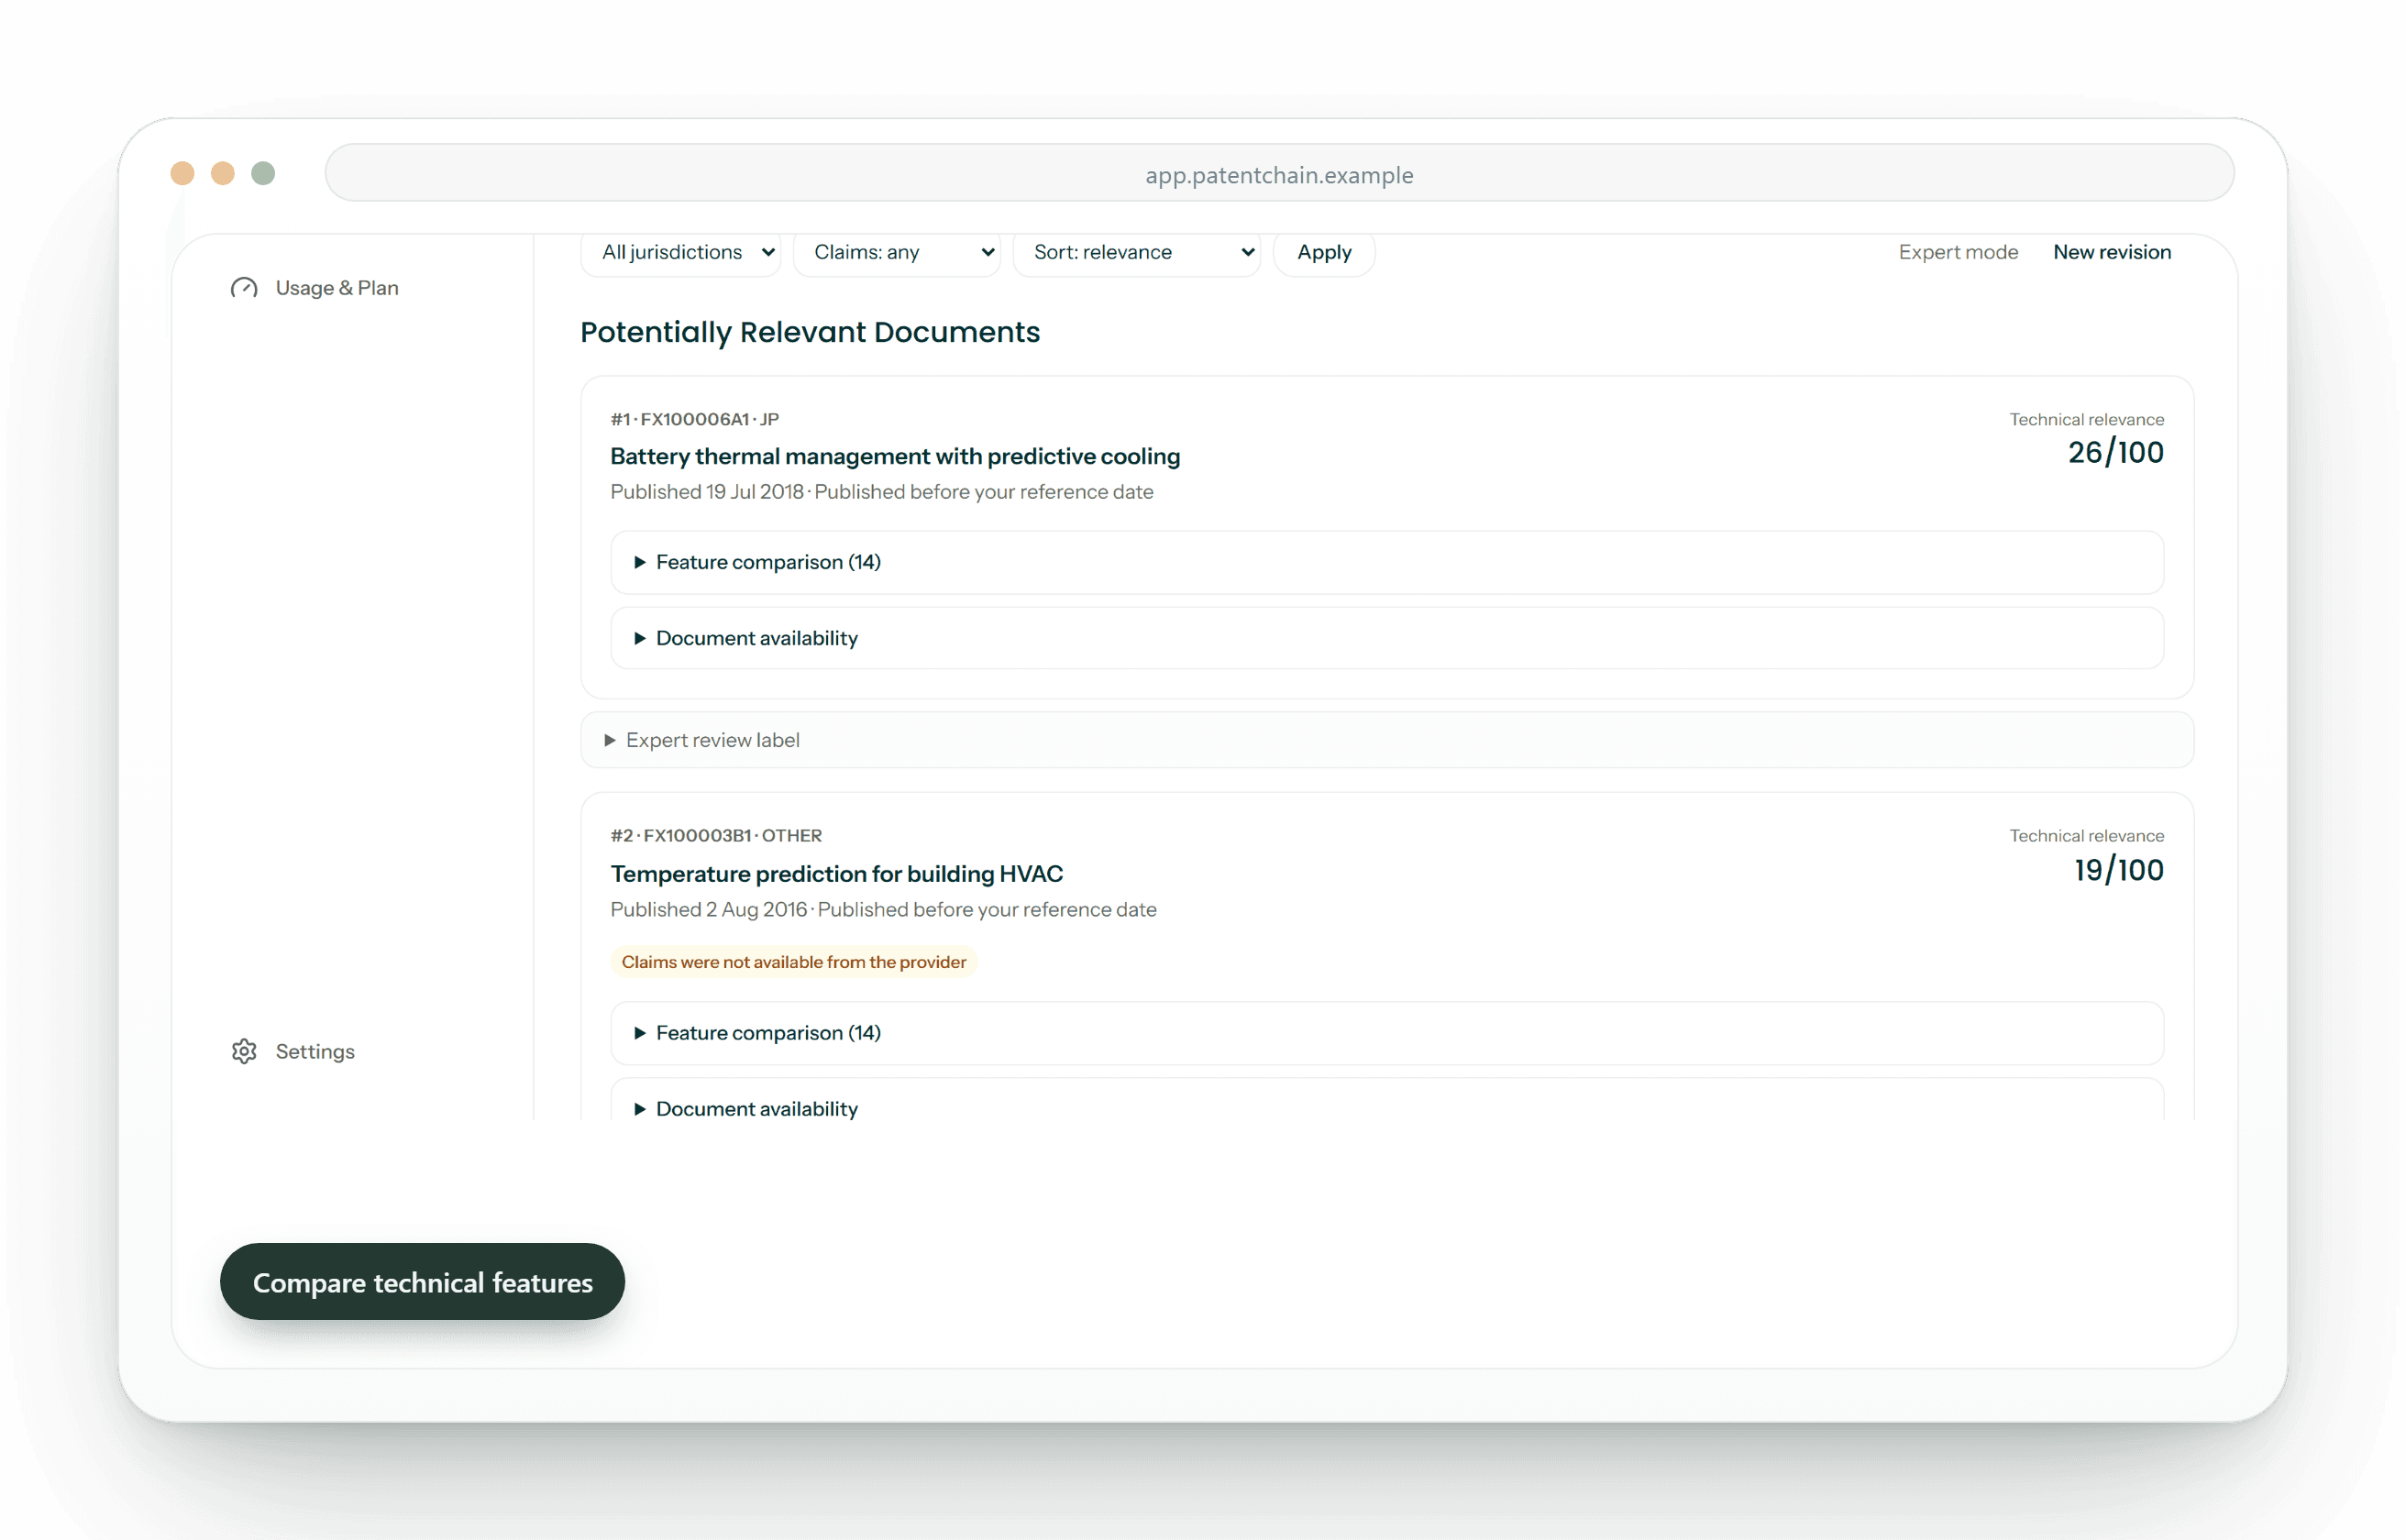Click the app.patentchain.example address bar
The height and width of the screenshot is (1540, 2406).
[1279, 174]
